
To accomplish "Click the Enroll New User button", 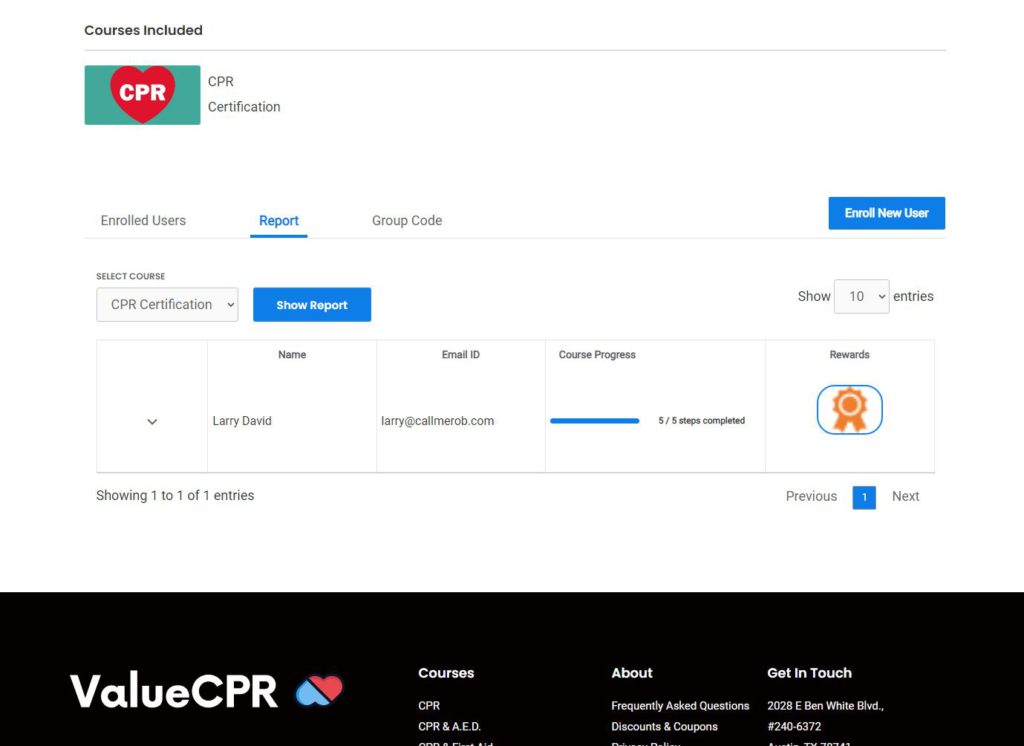I will coord(887,213).
